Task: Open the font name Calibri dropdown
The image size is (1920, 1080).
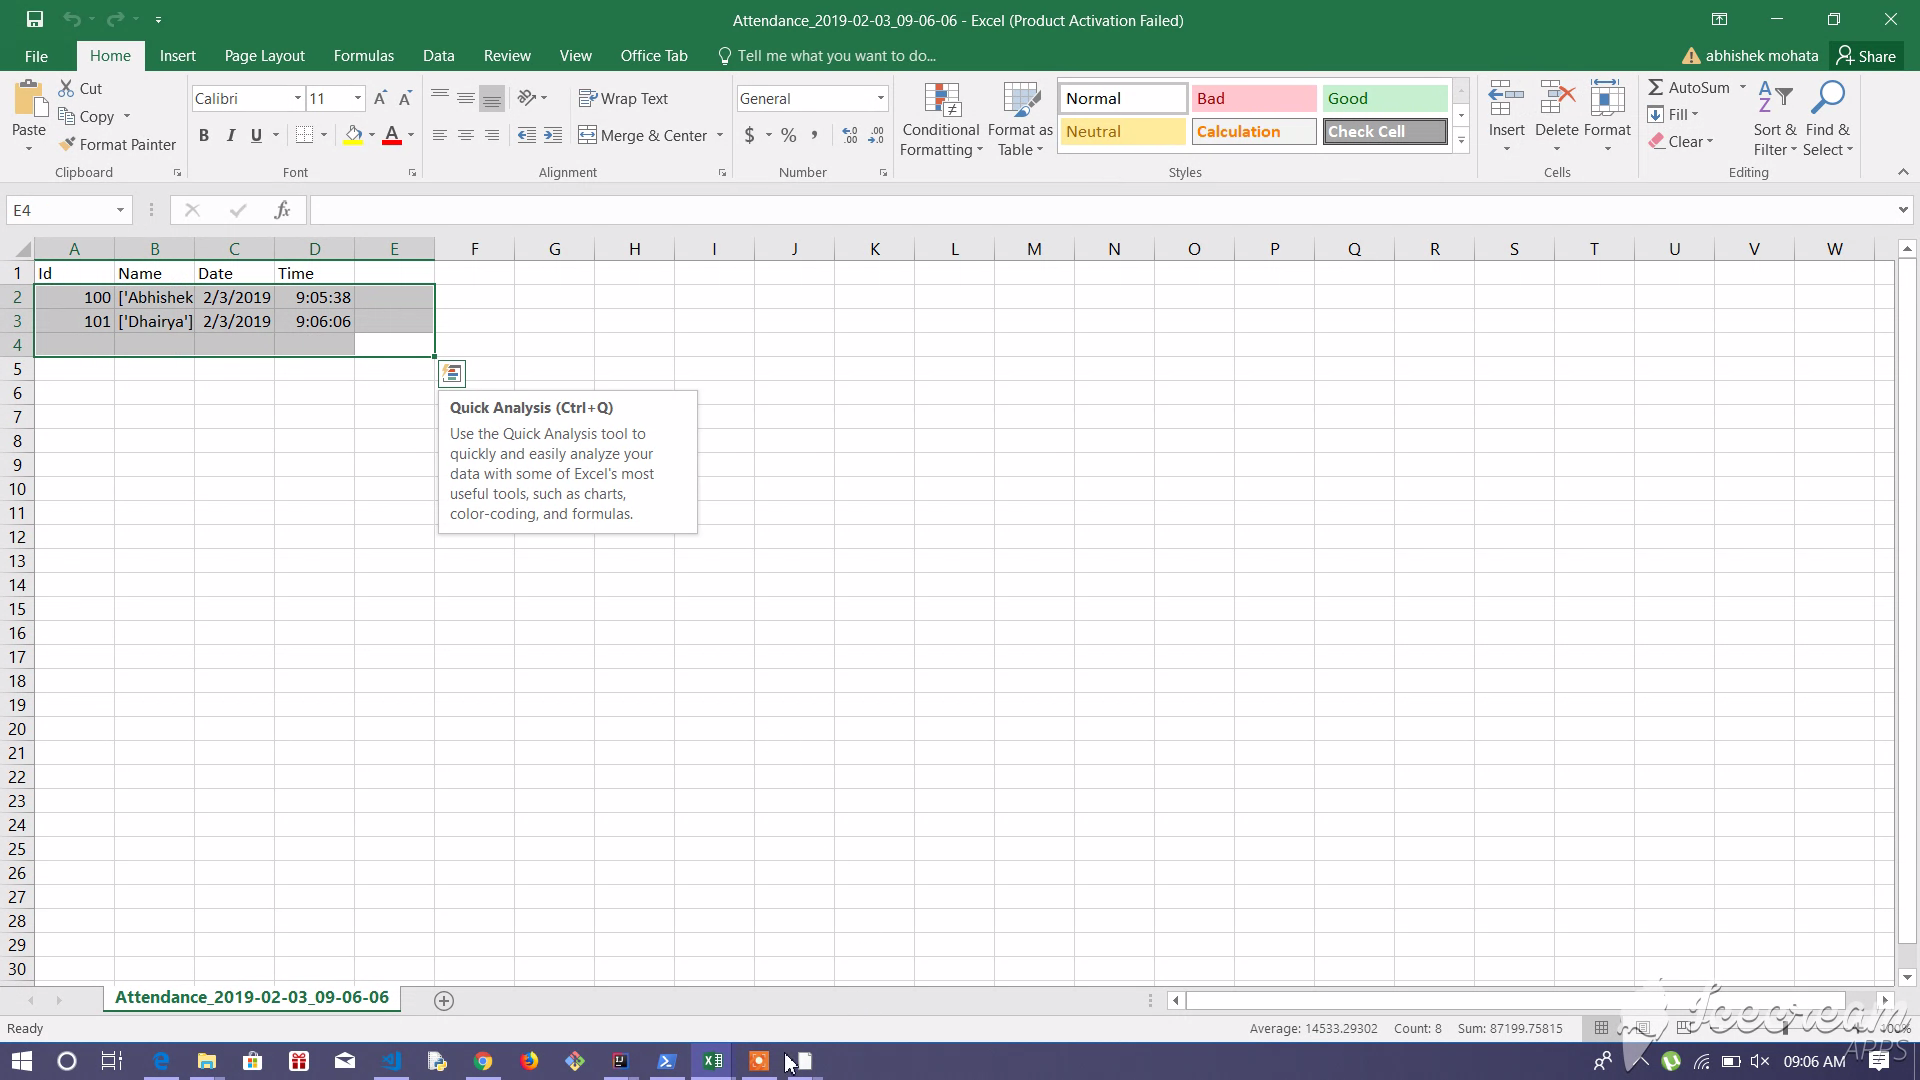Action: point(297,98)
